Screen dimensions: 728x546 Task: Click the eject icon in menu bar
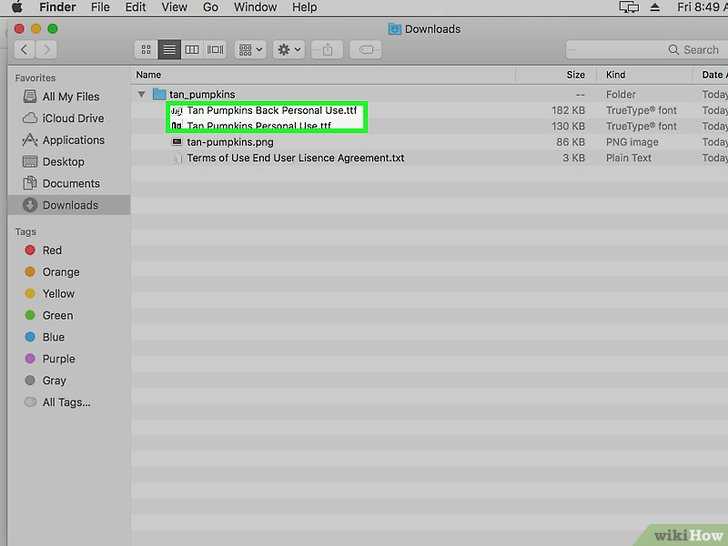(x=655, y=7)
